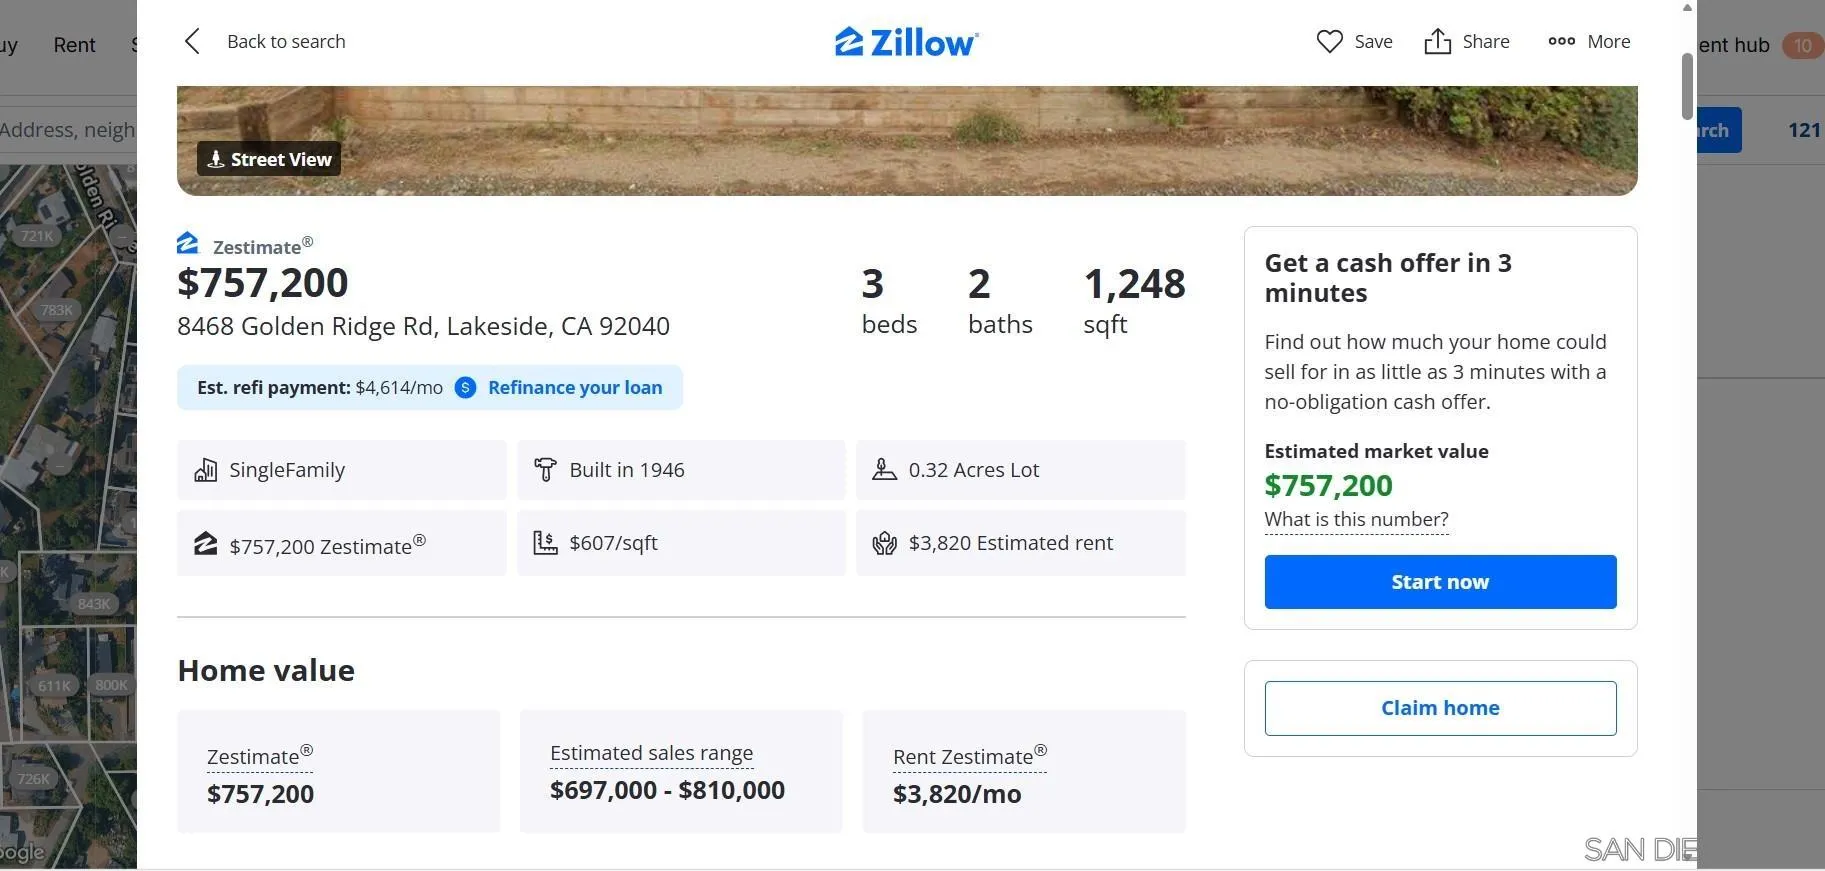This screenshot has height=871, width=1825.
Task: Click the hammer icon beside Built in 1946
Action: click(x=546, y=469)
